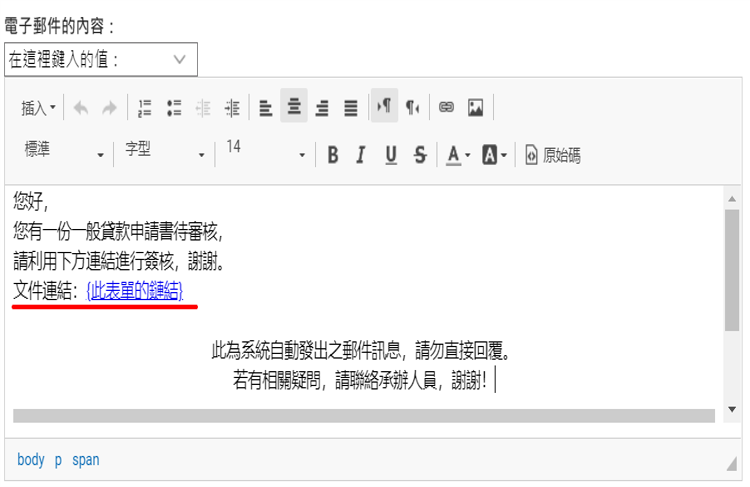
Task: Click the editor resize grip corner
Action: [x=731, y=463]
